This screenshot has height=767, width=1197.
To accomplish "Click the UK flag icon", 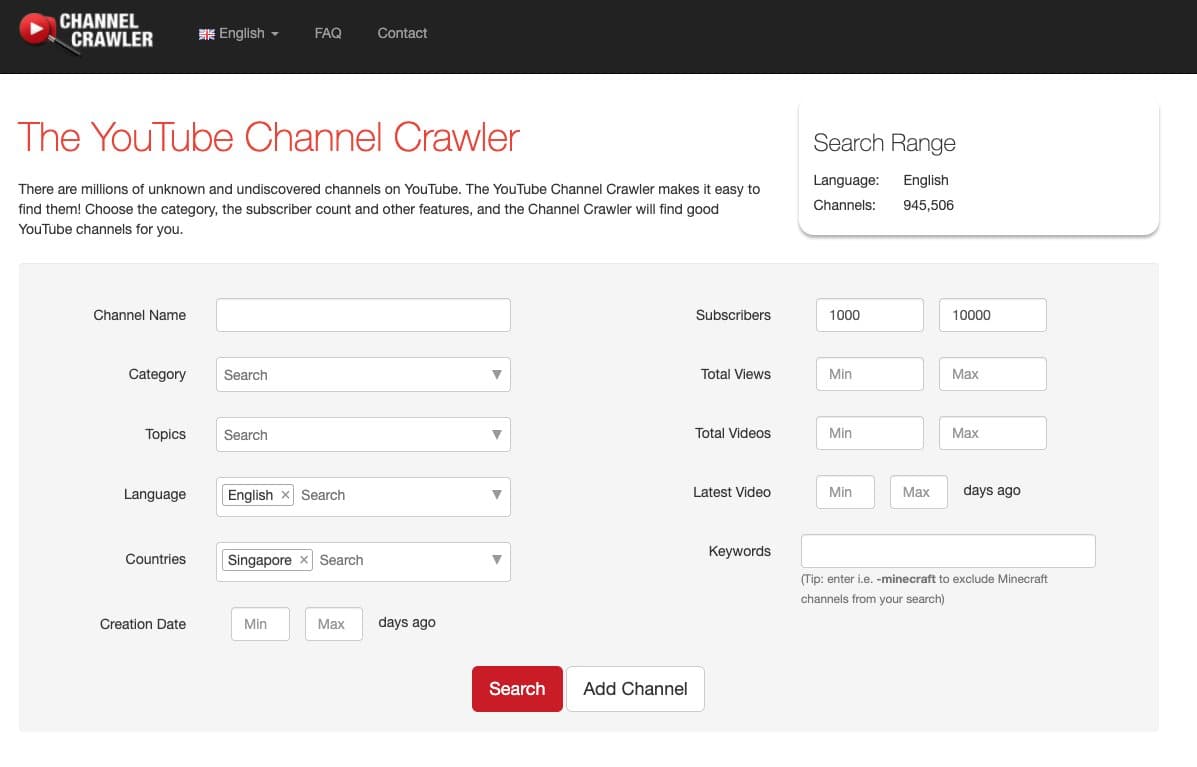I will (x=207, y=34).
